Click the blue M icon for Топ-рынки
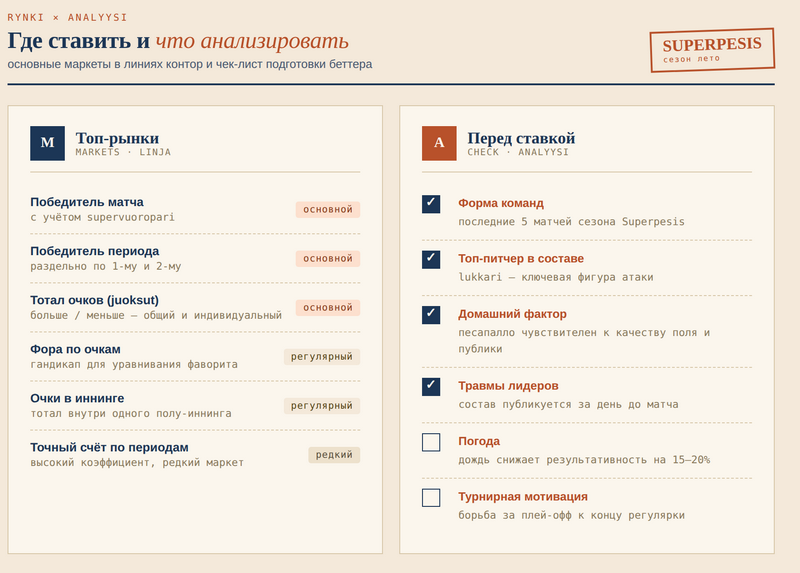 pyautogui.click(x=47, y=143)
